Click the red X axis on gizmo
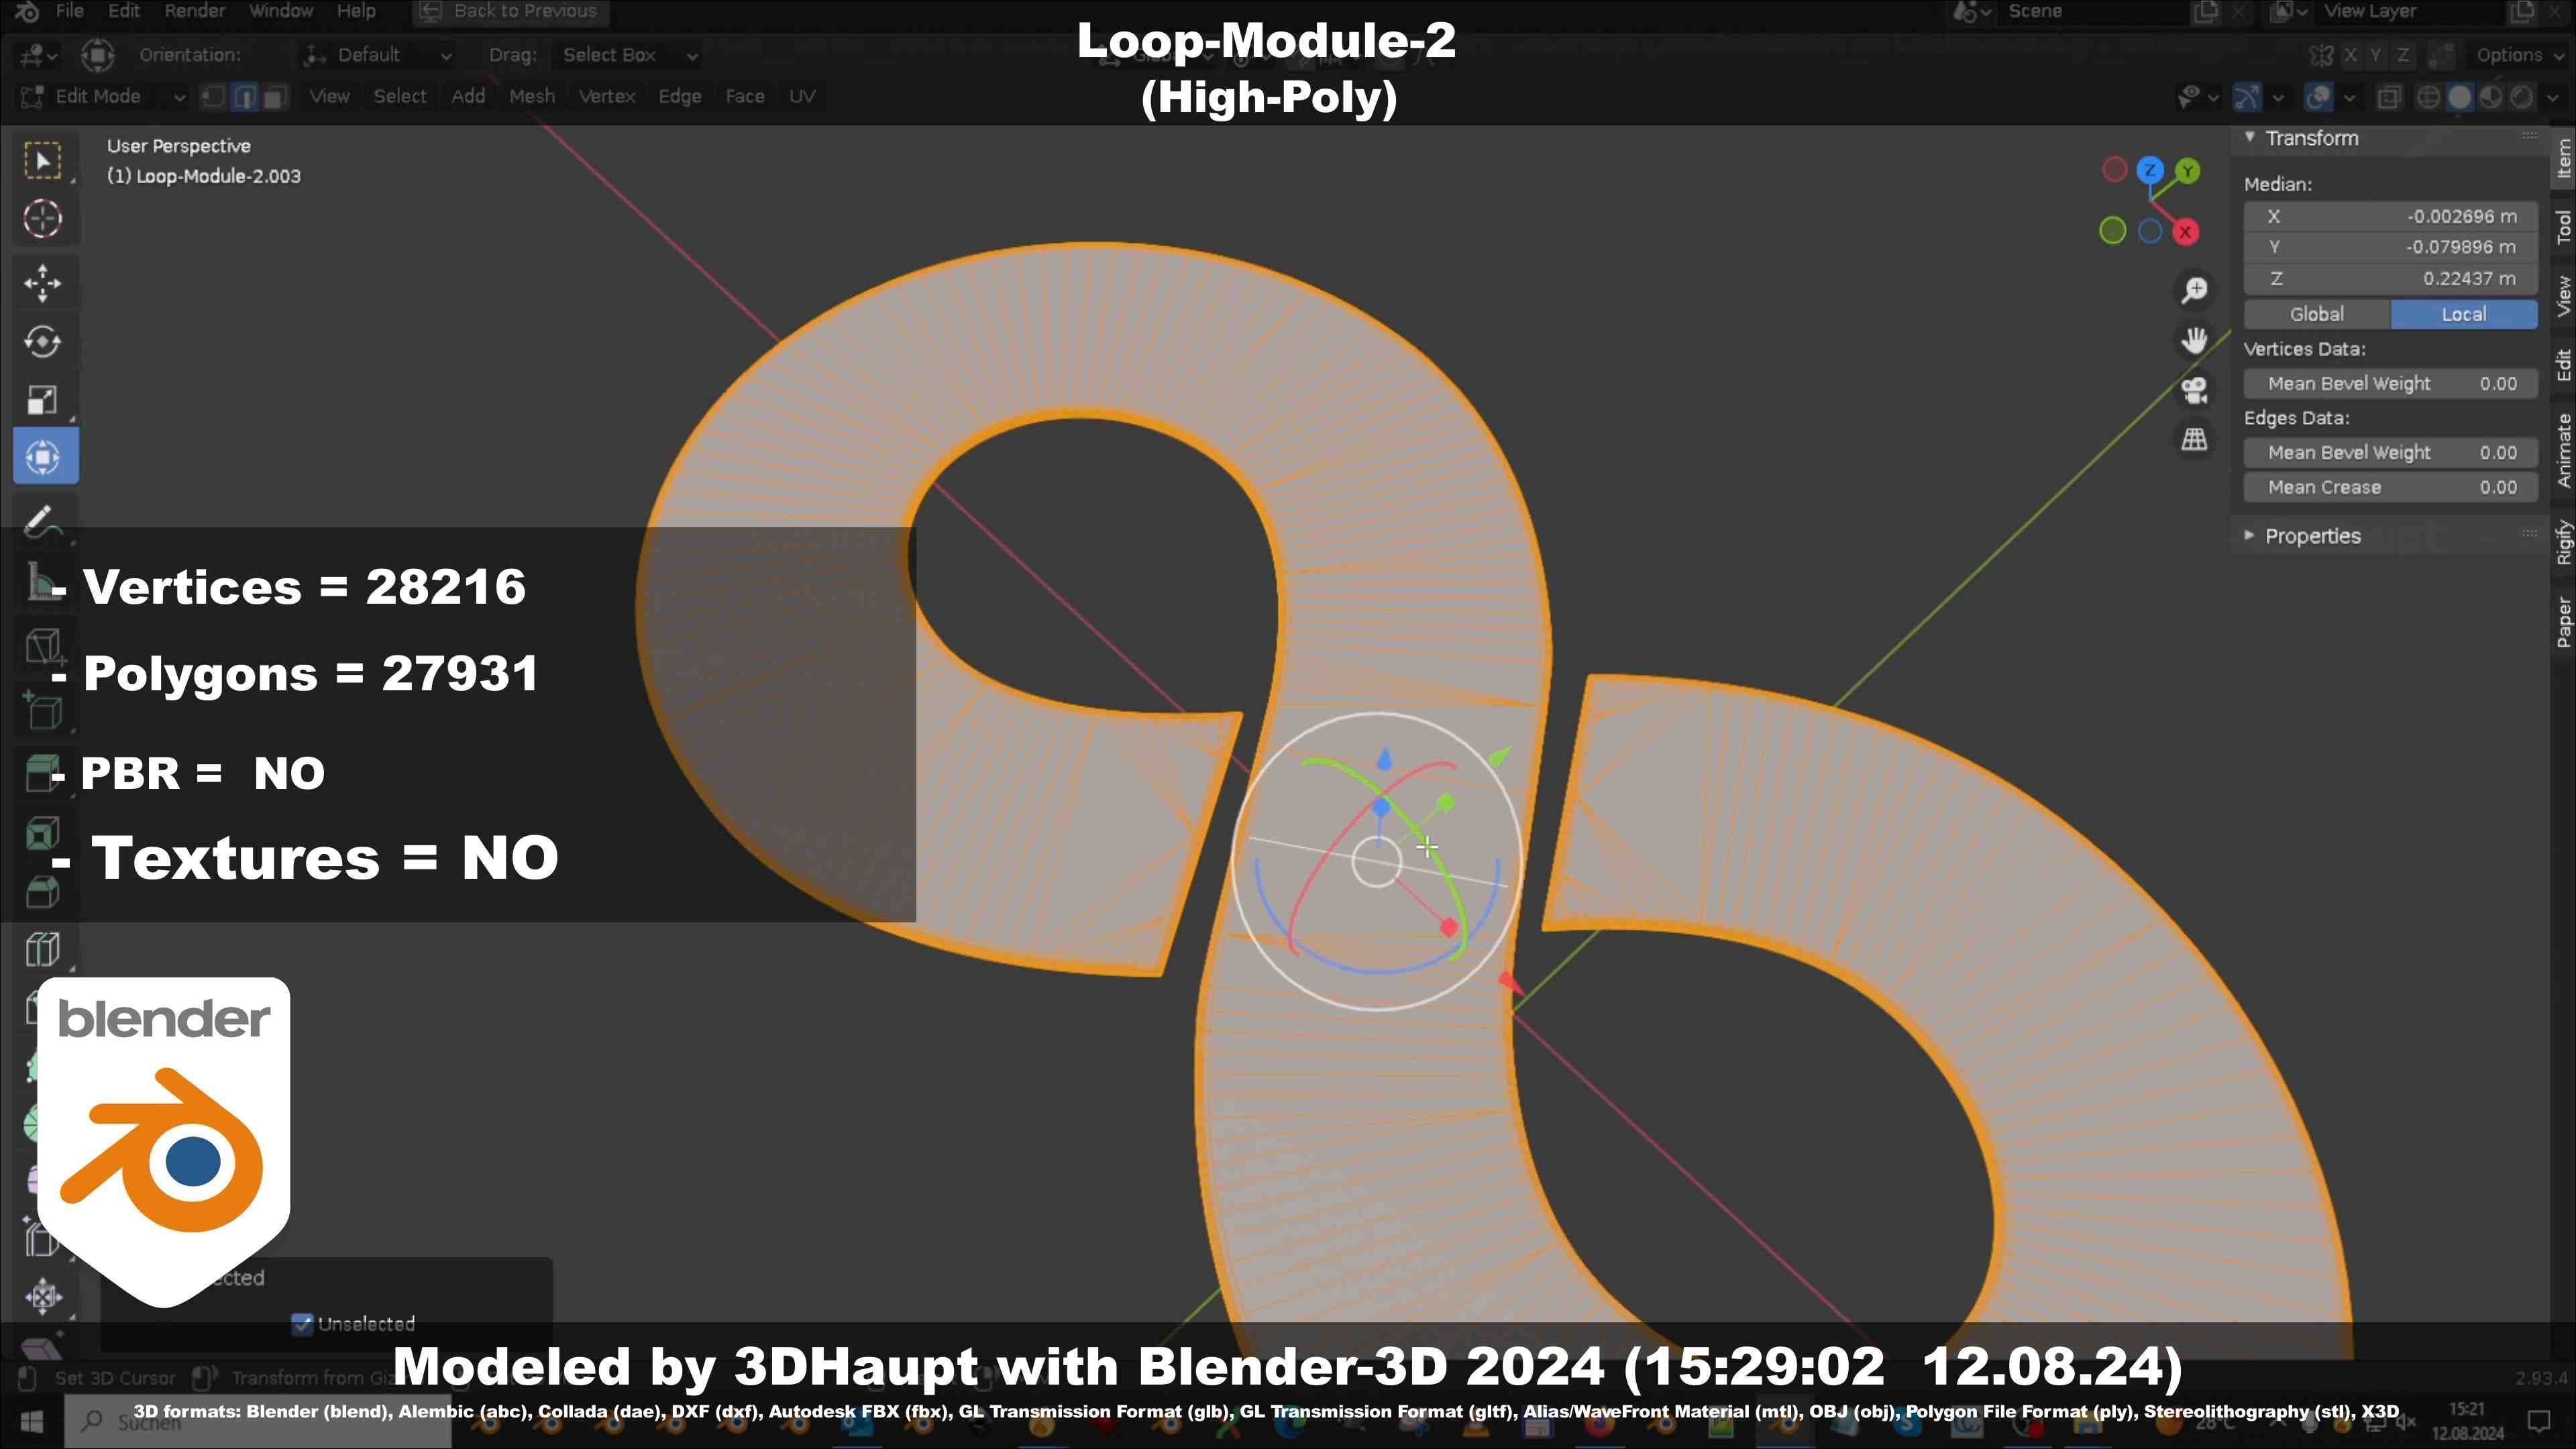Screen dimensions: 2576x1449 (x=2186, y=232)
